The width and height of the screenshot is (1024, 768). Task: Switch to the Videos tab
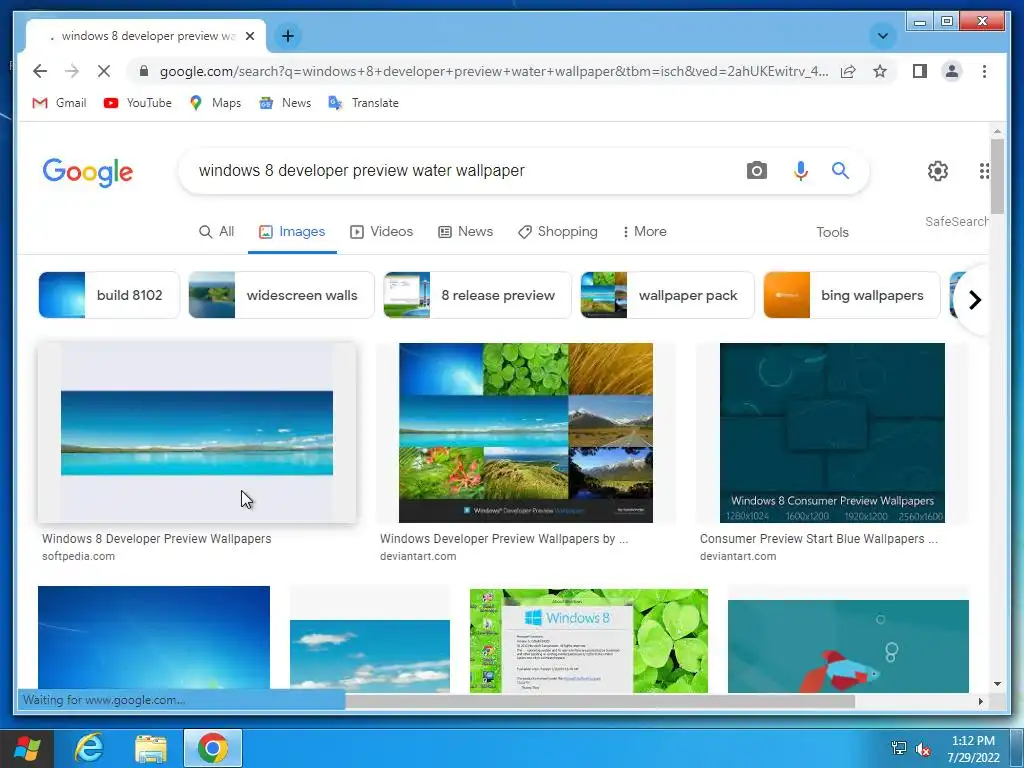click(382, 231)
